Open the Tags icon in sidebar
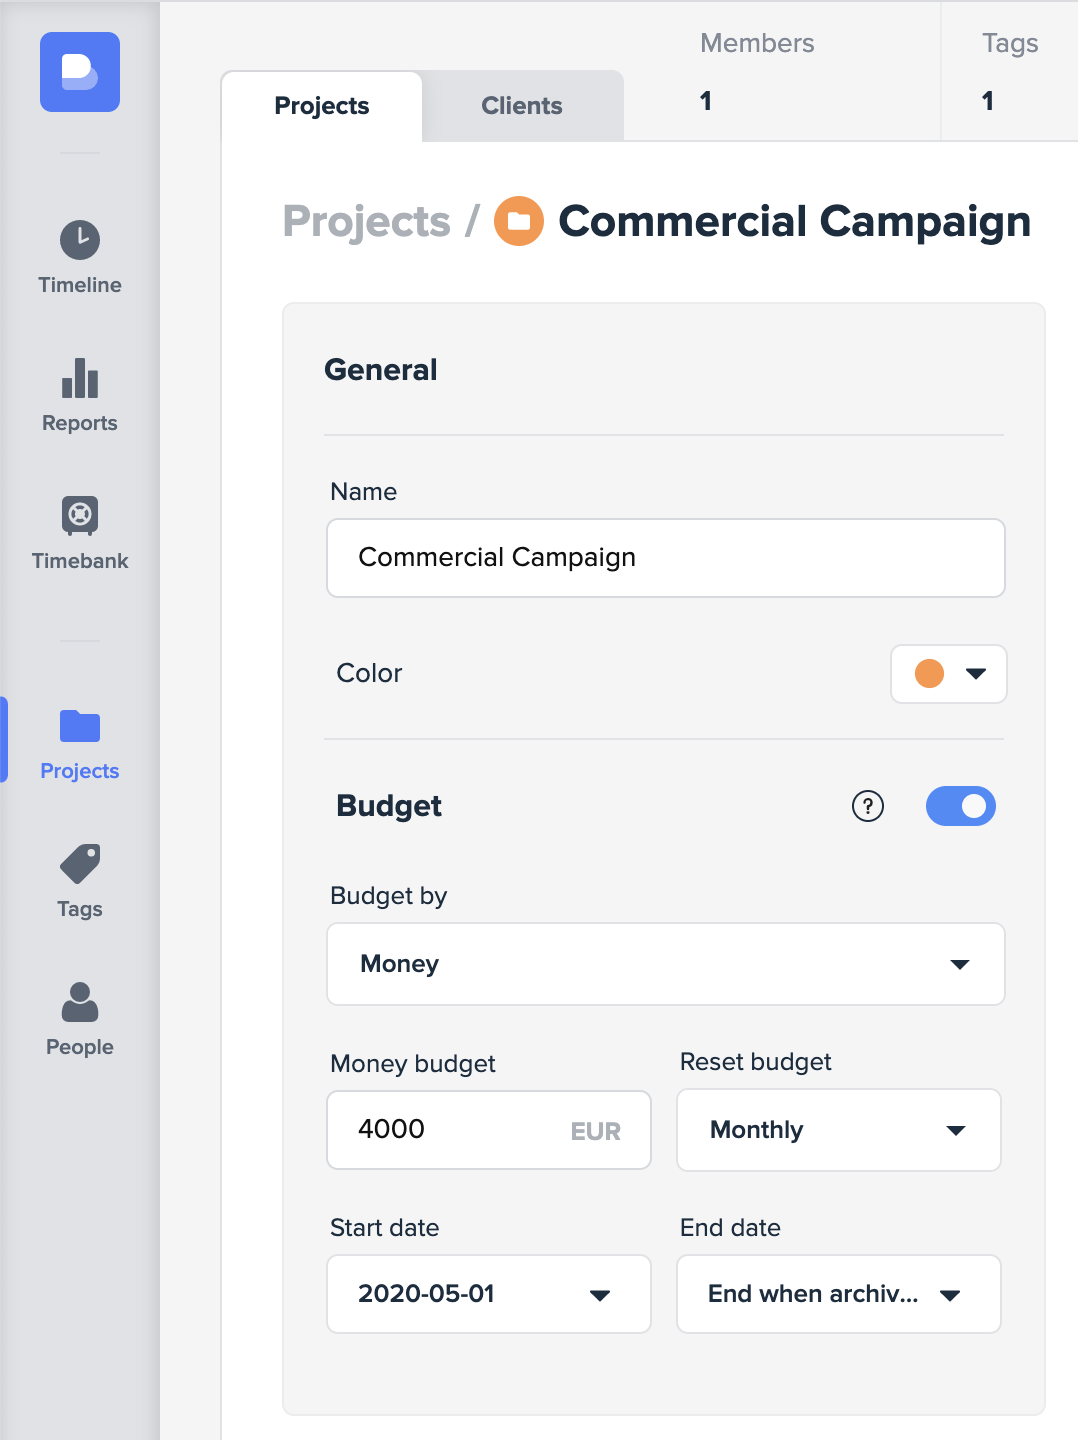 click(80, 865)
